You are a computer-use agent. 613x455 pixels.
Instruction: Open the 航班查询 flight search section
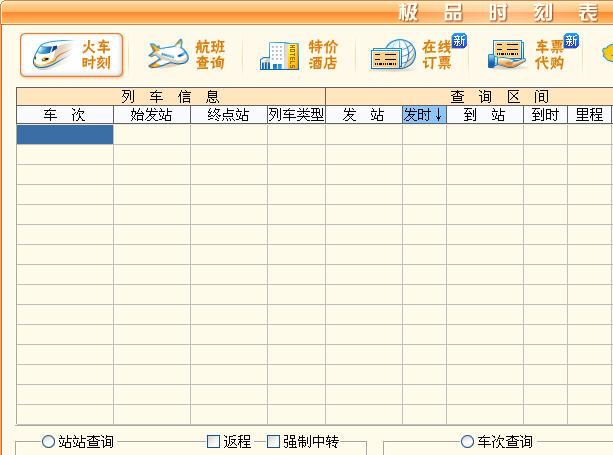[x=187, y=55]
